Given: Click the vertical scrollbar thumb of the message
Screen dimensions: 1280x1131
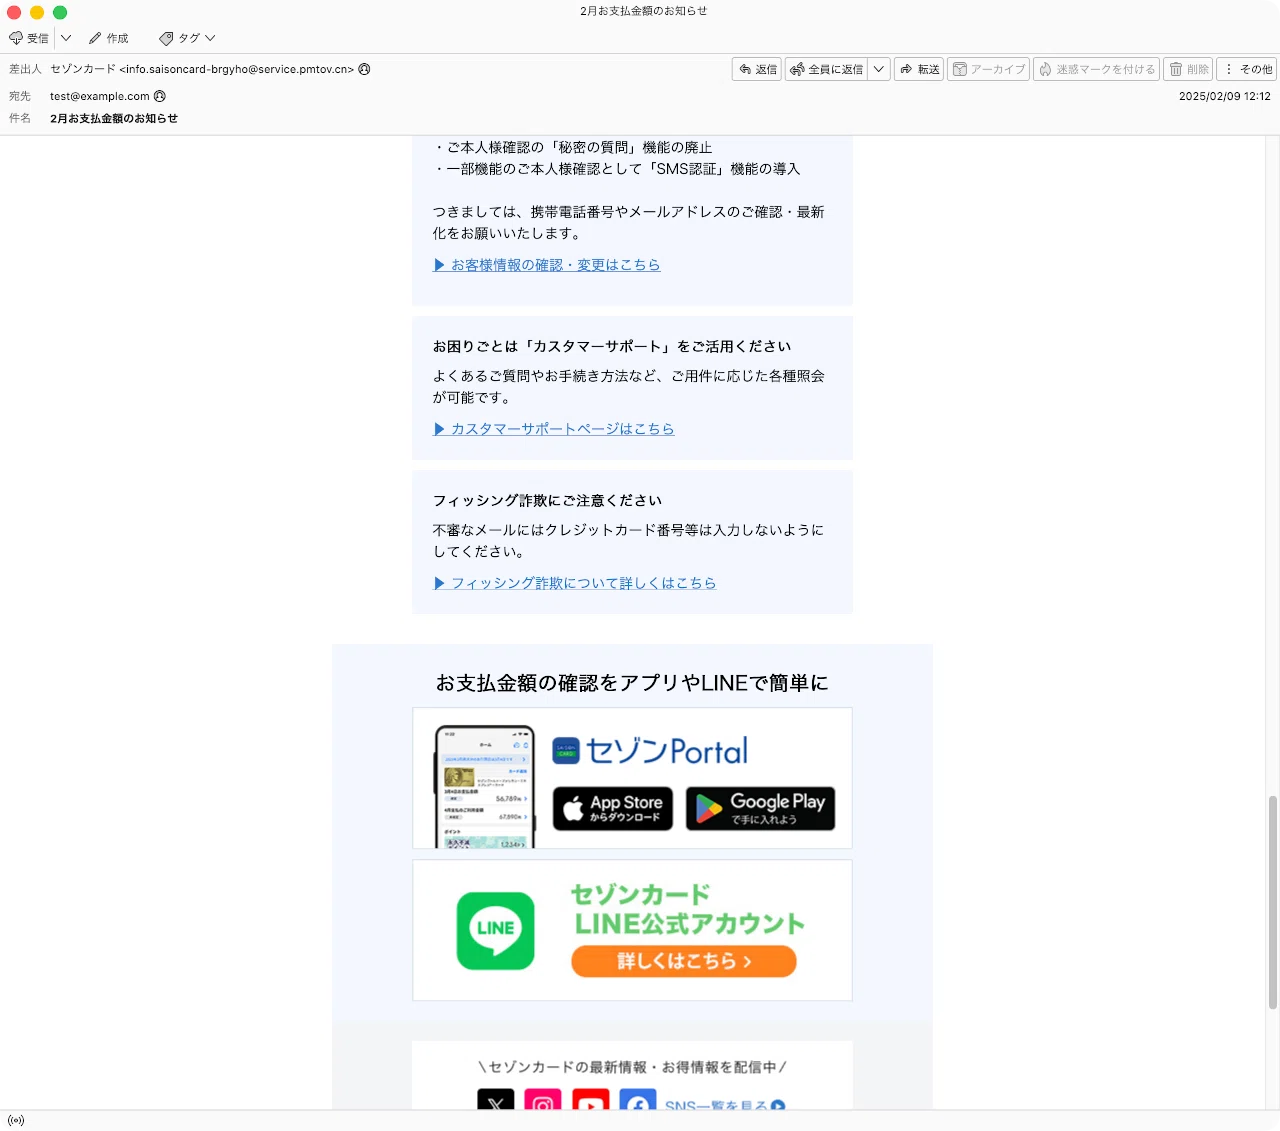Looking at the screenshot, I should click(x=1272, y=902).
